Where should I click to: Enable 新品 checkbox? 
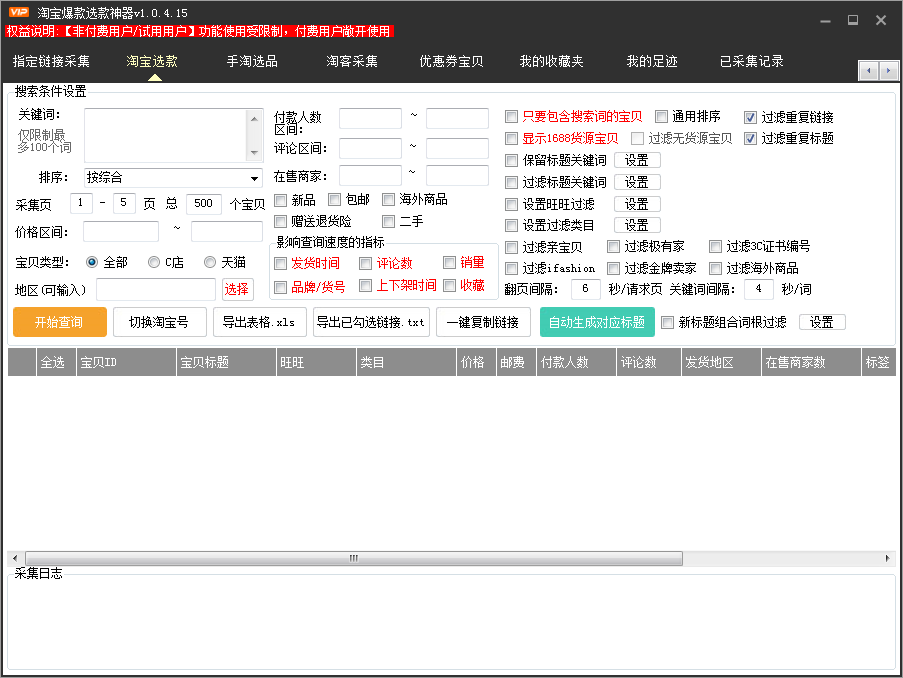click(280, 200)
